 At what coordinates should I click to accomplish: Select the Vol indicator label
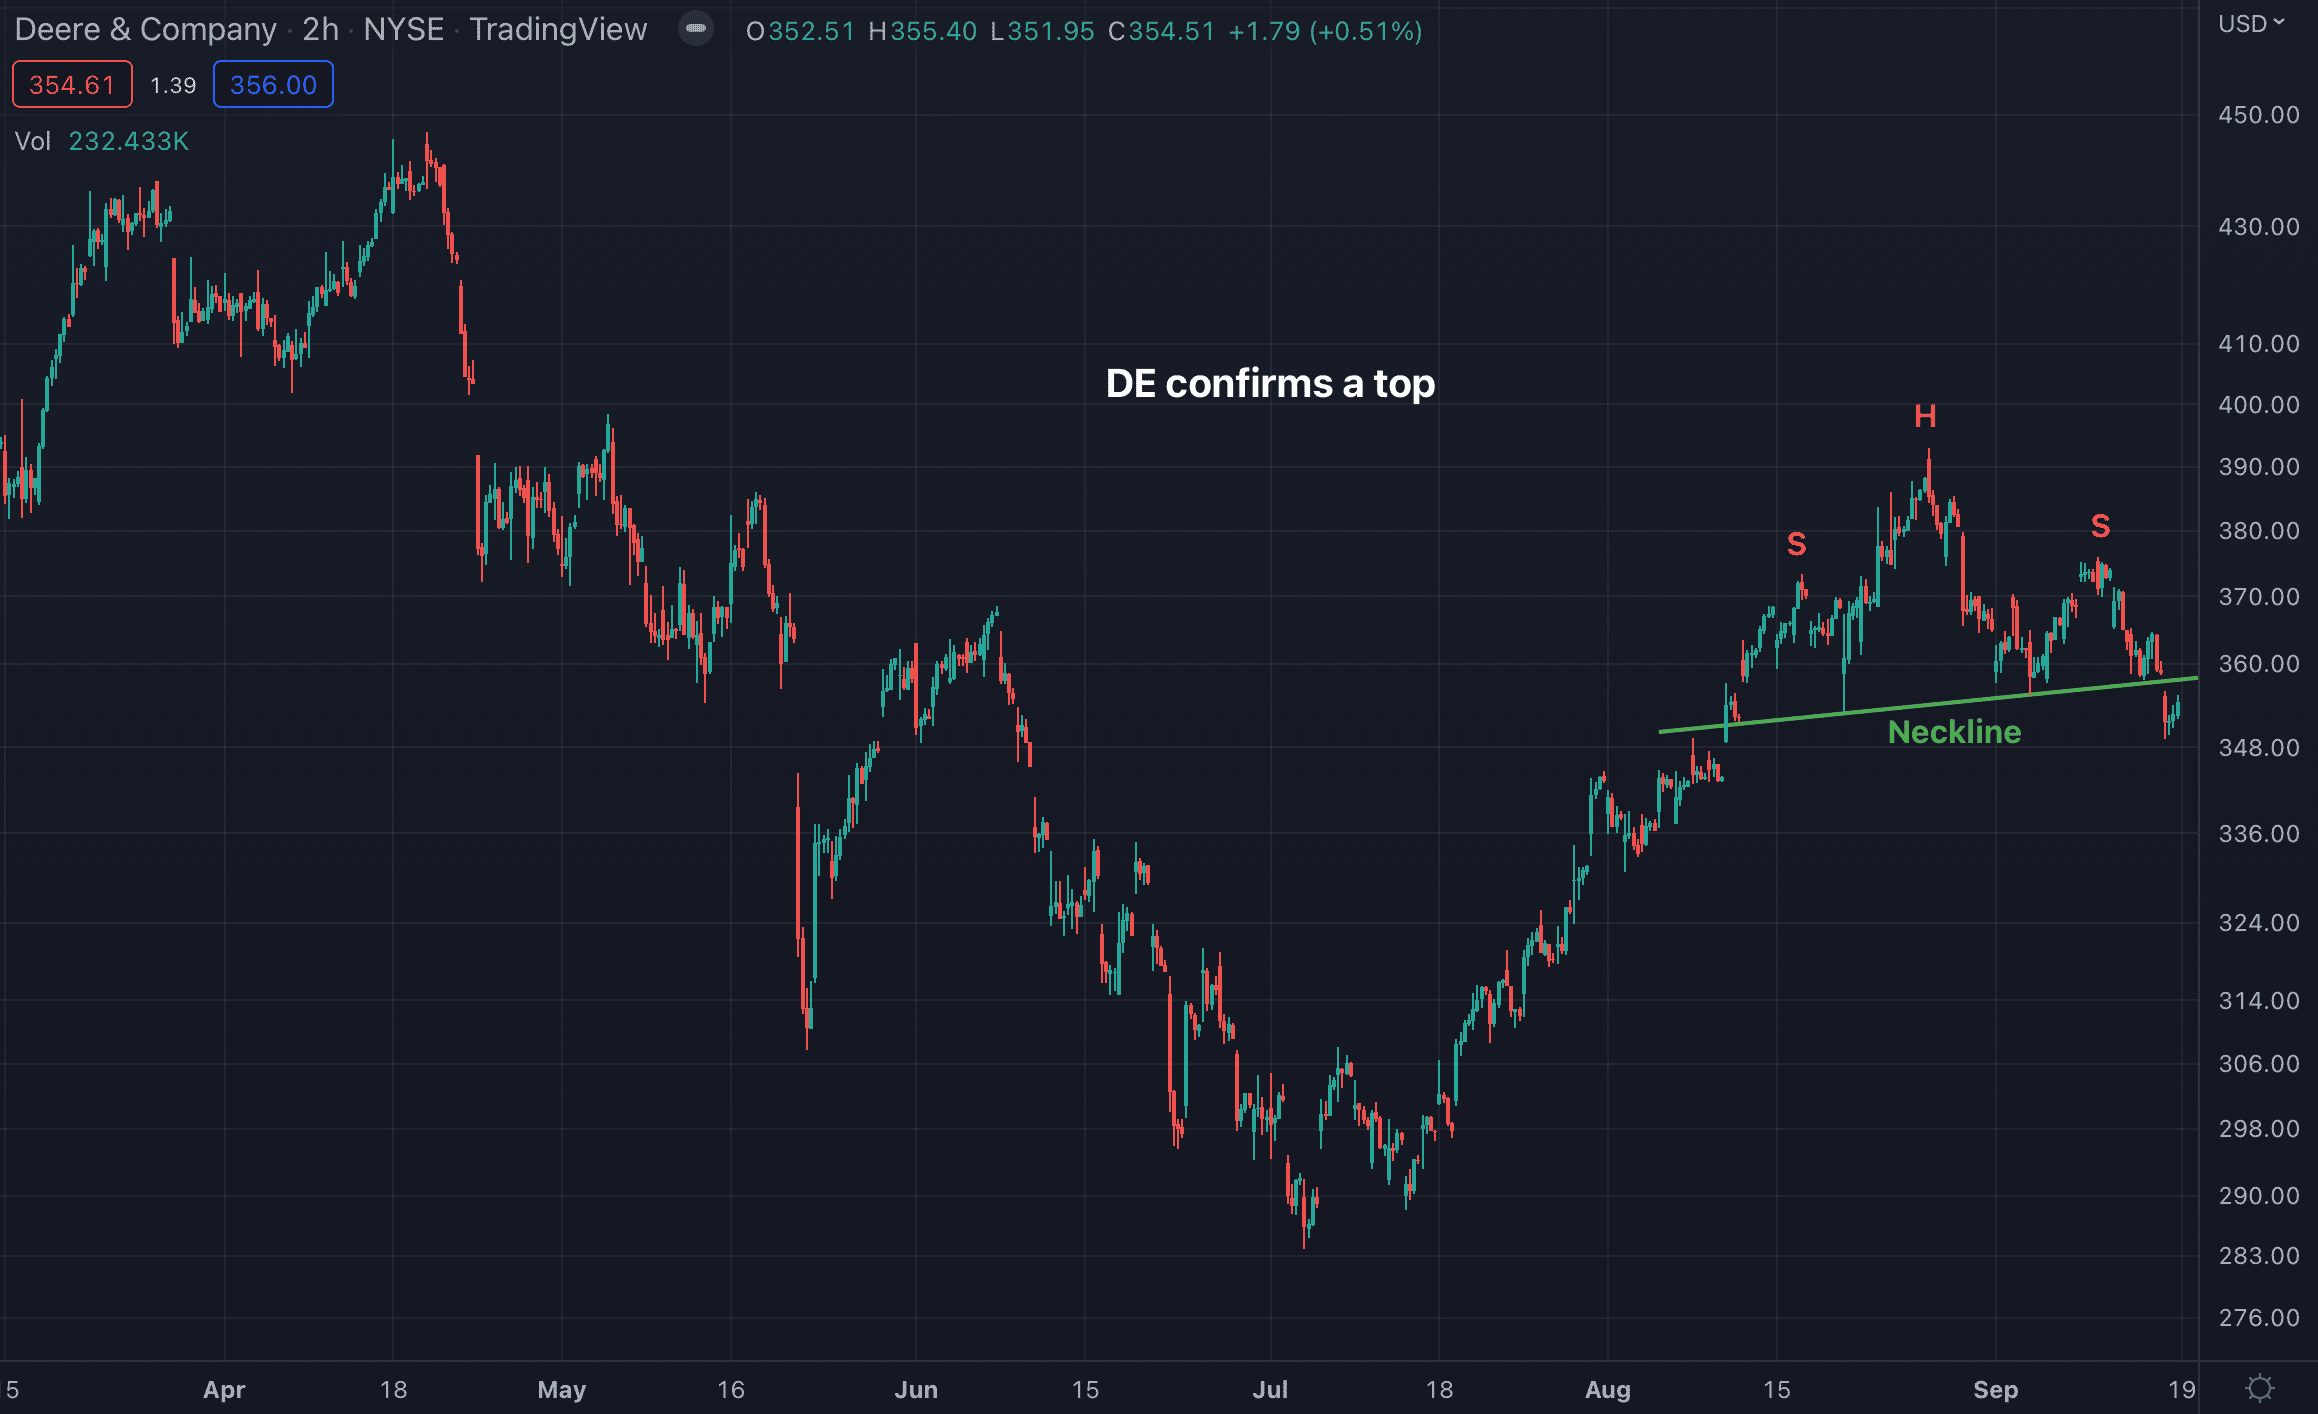[32, 141]
